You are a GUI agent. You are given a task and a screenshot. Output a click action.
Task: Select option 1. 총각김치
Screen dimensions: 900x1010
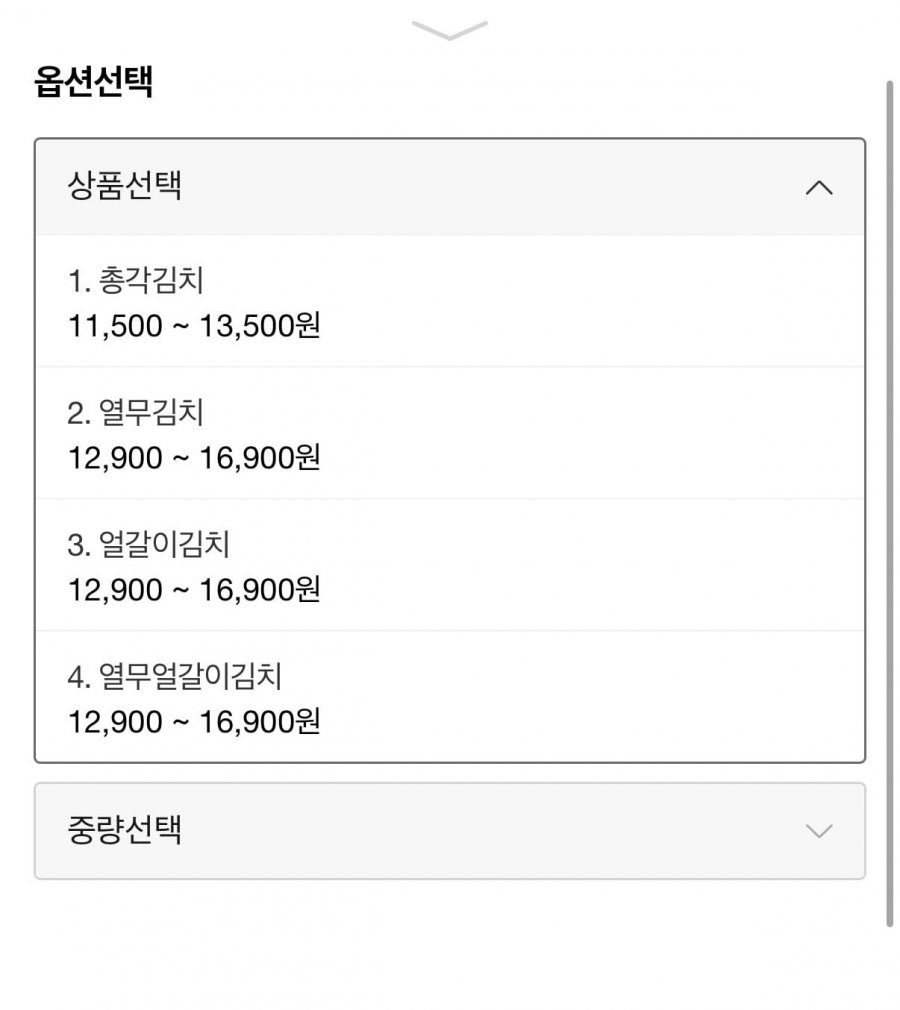point(151,281)
